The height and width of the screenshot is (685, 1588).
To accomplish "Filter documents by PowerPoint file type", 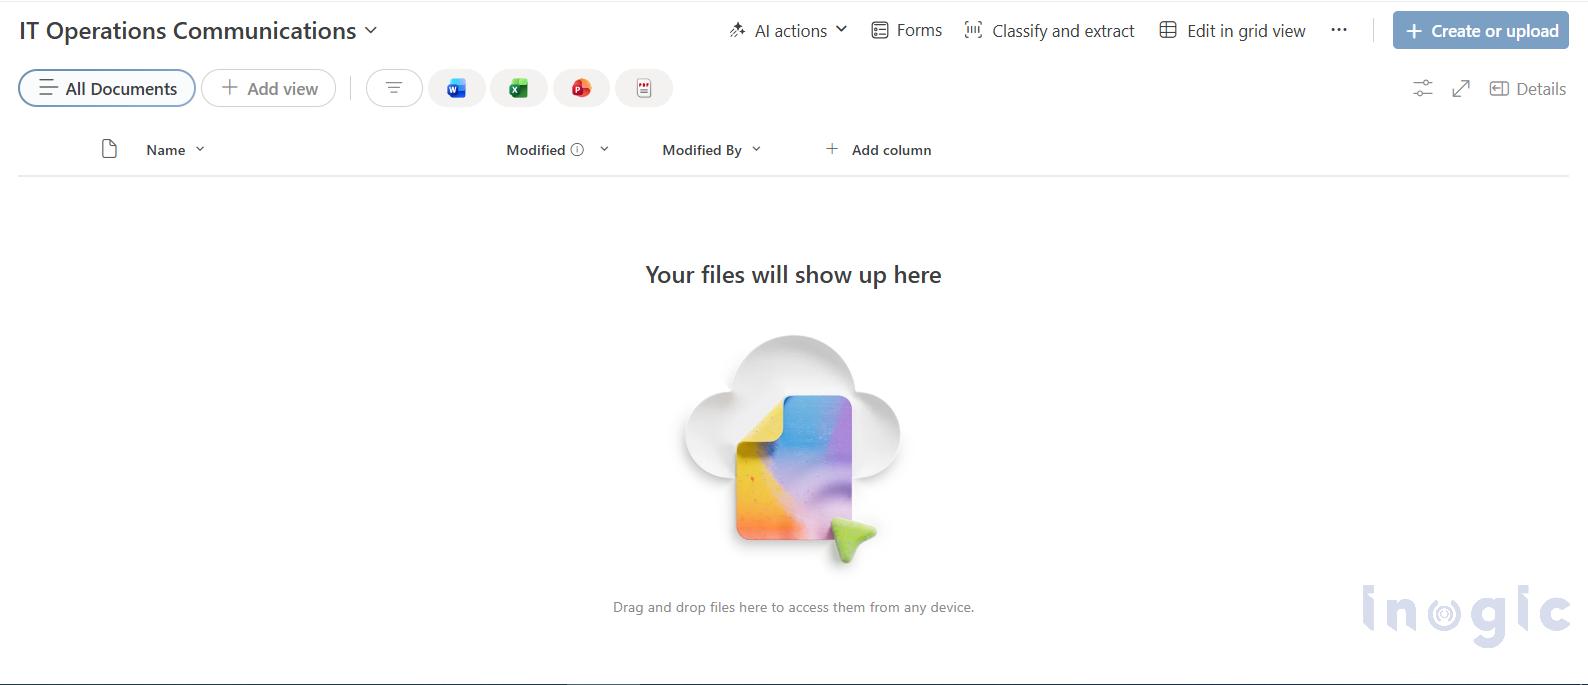I will click(581, 89).
